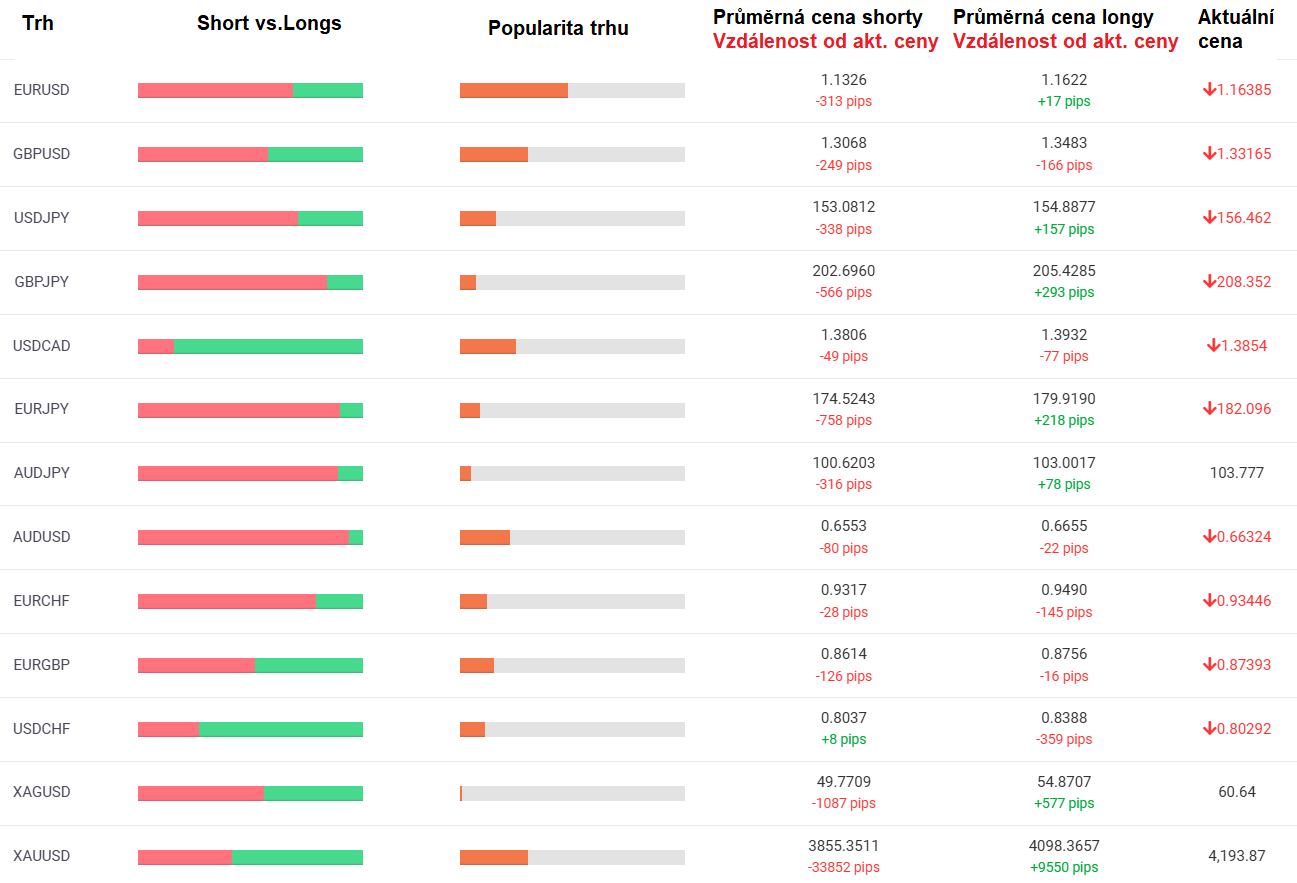Sort by the Short vs.Longs column header

[x=269, y=24]
